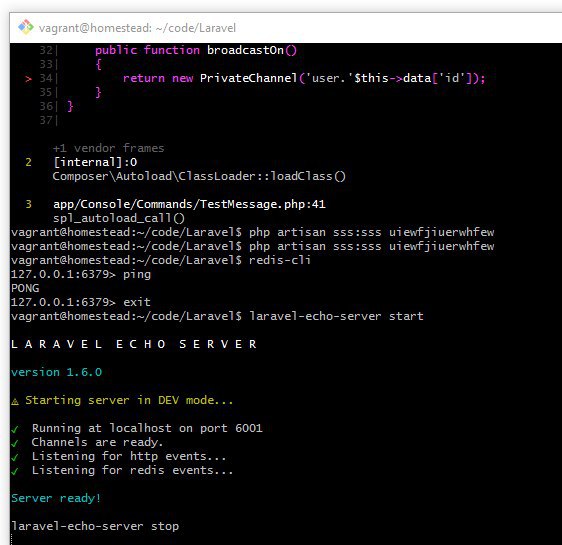Click the 'public function broadcastOn()' line
Image resolution: width=562 pixels, height=545 pixels.
[196, 50]
